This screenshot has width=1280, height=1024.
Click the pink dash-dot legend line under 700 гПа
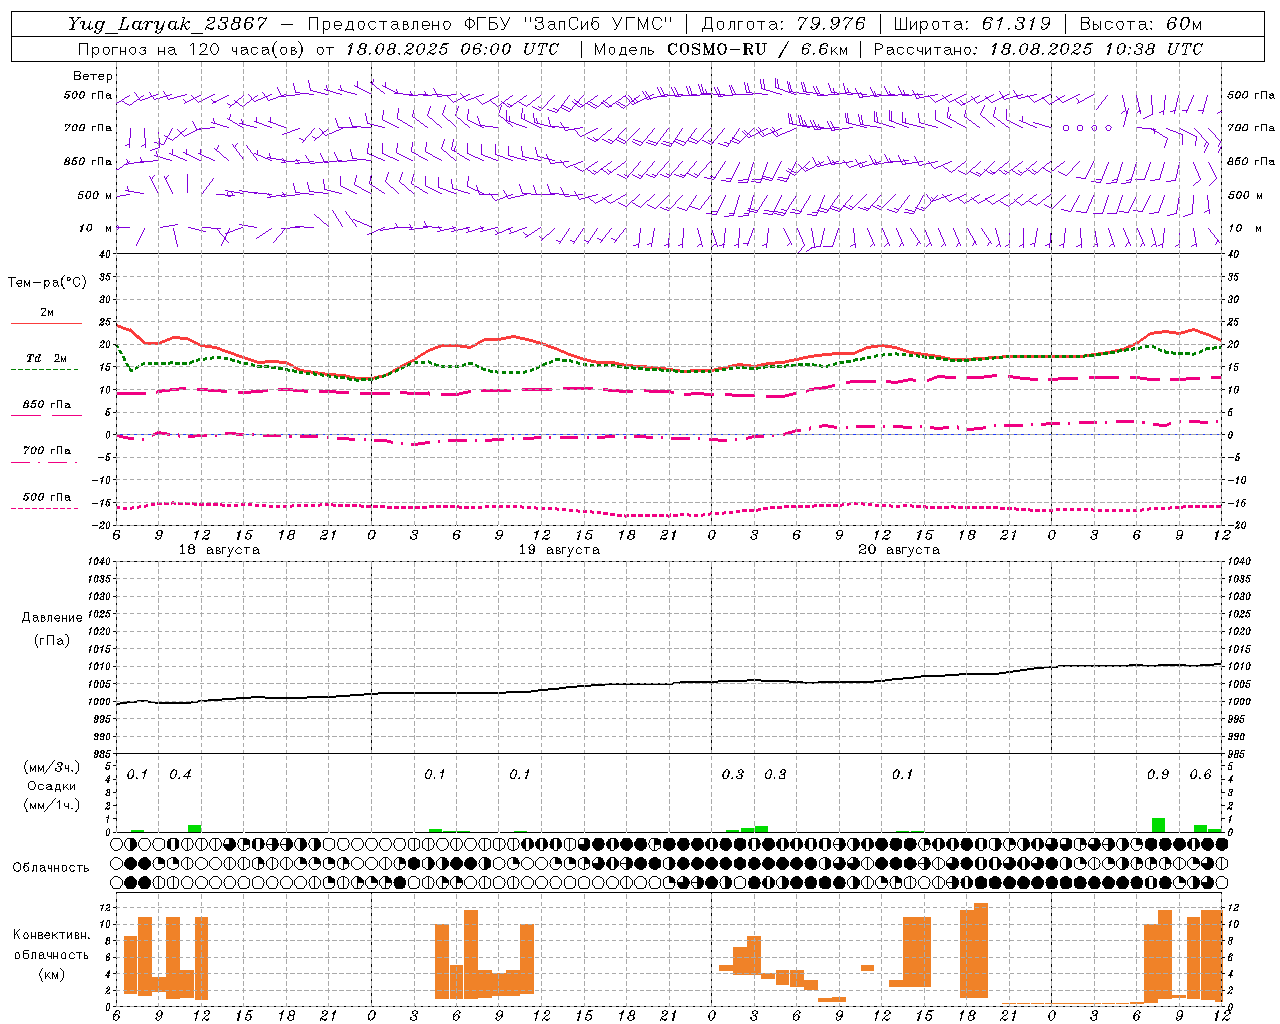pos(45,461)
